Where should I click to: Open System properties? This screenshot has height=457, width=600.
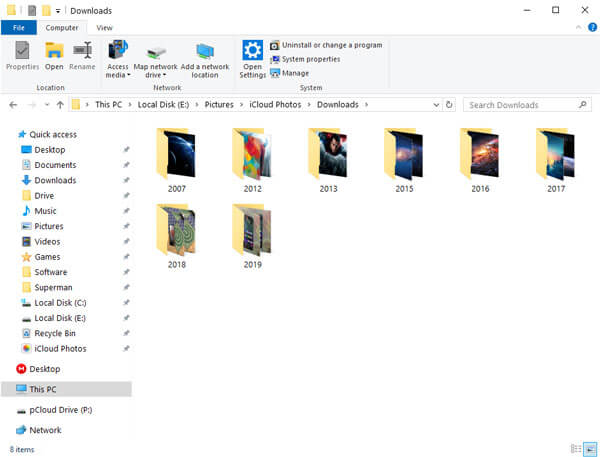305,59
